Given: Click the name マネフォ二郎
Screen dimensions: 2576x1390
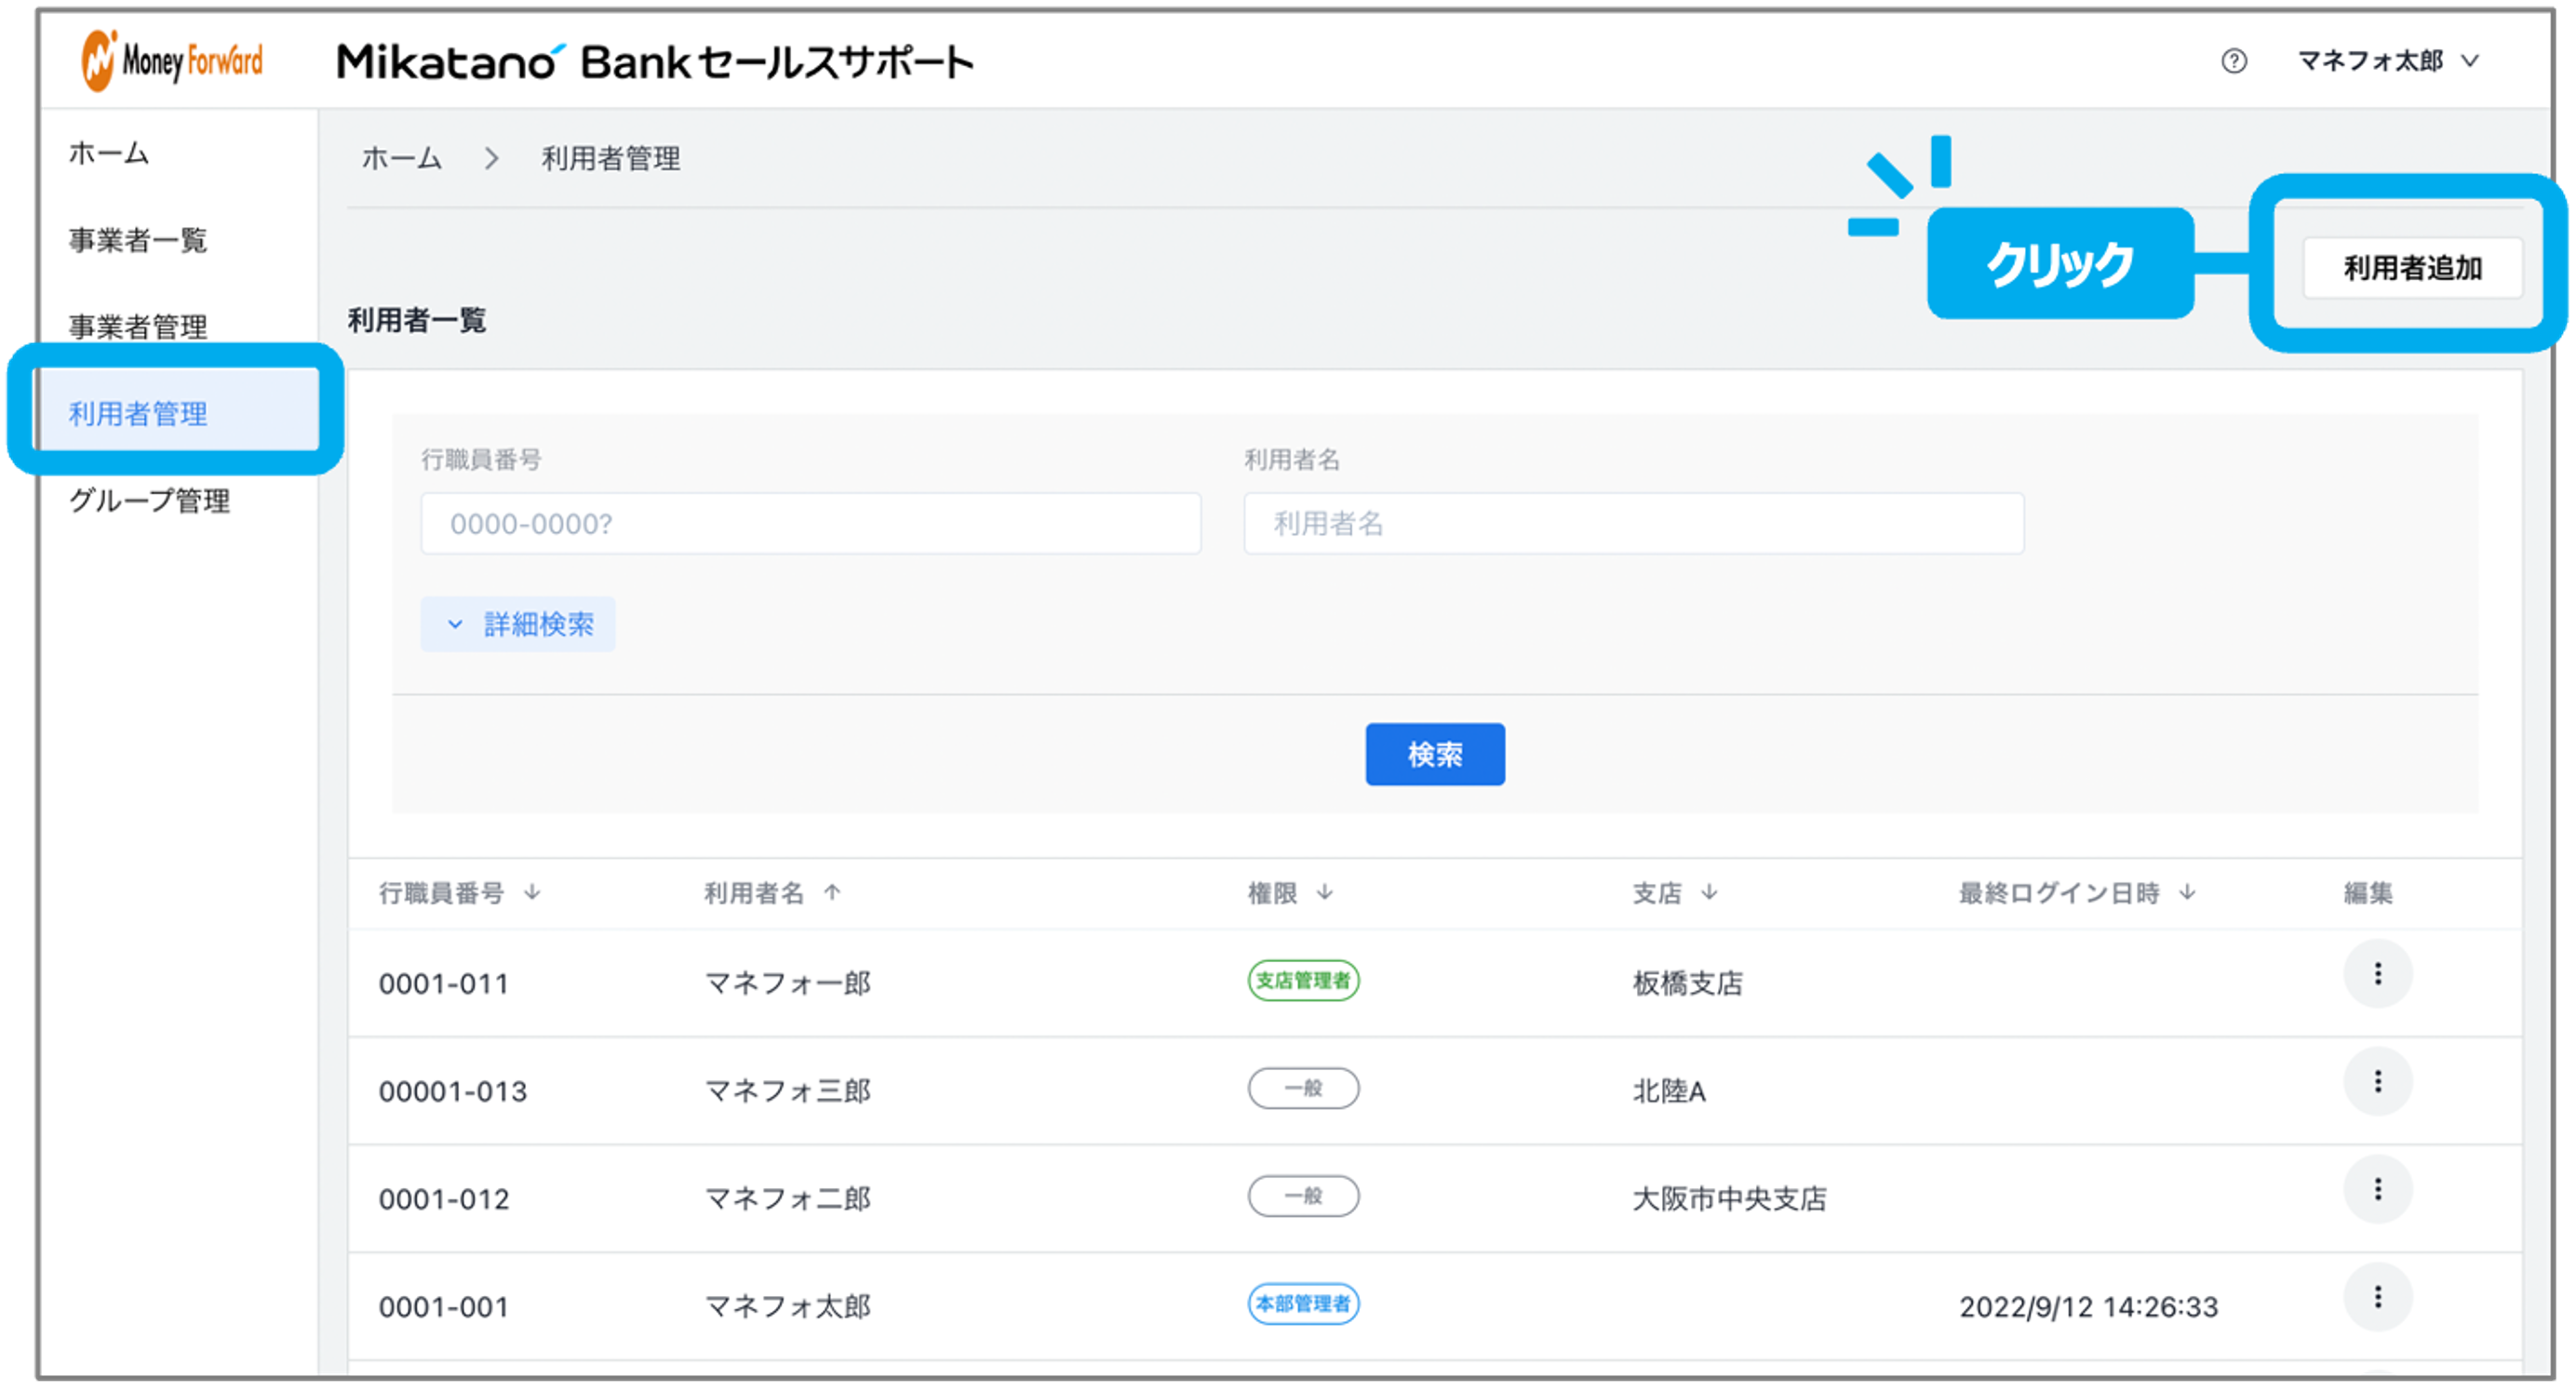Looking at the screenshot, I should pos(788,1198).
